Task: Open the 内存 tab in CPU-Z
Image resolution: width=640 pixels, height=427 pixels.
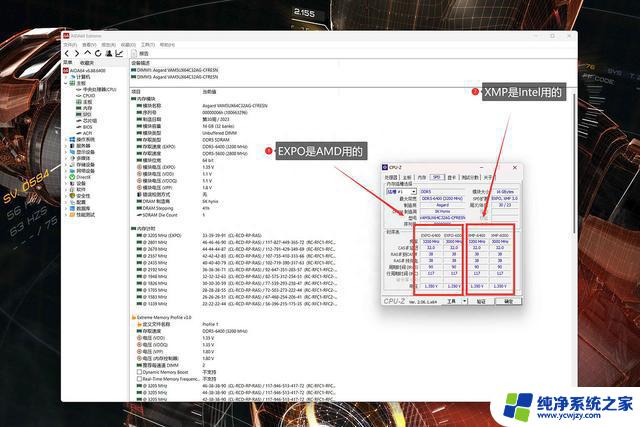Action: tap(422, 178)
